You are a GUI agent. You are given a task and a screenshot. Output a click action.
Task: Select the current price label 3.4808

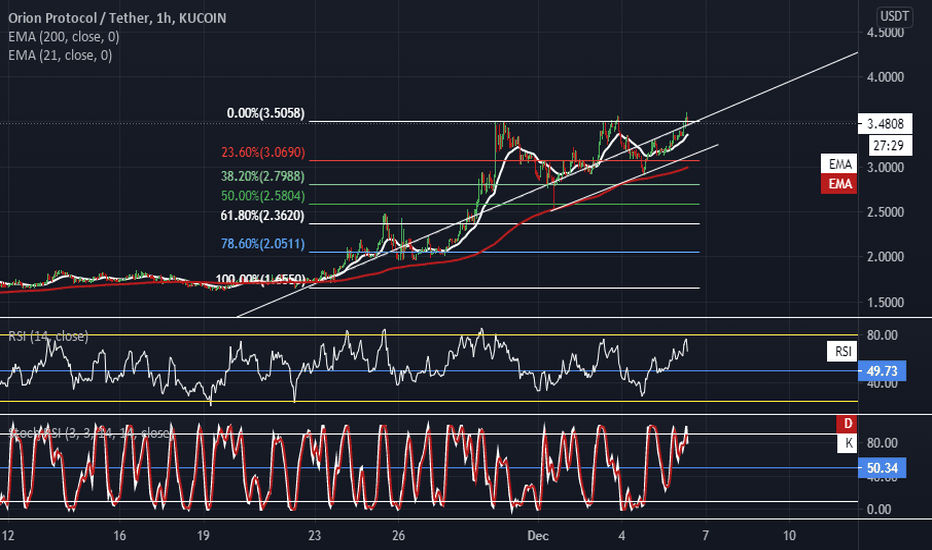885,124
